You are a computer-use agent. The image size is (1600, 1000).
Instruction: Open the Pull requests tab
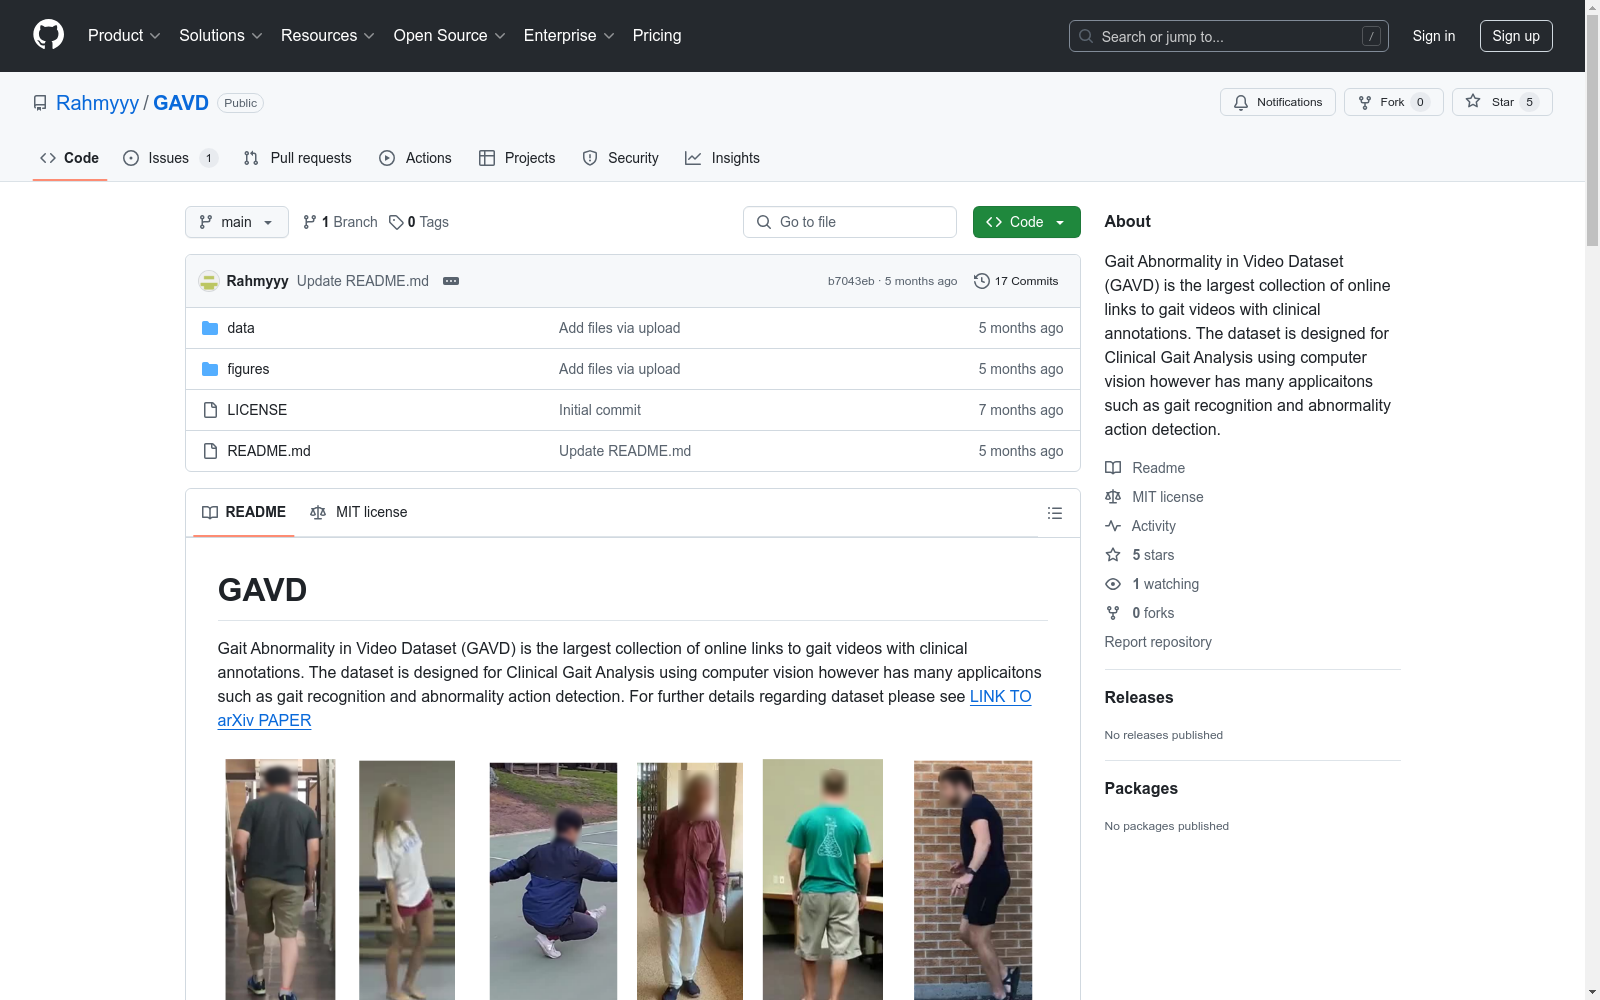pyautogui.click(x=298, y=158)
